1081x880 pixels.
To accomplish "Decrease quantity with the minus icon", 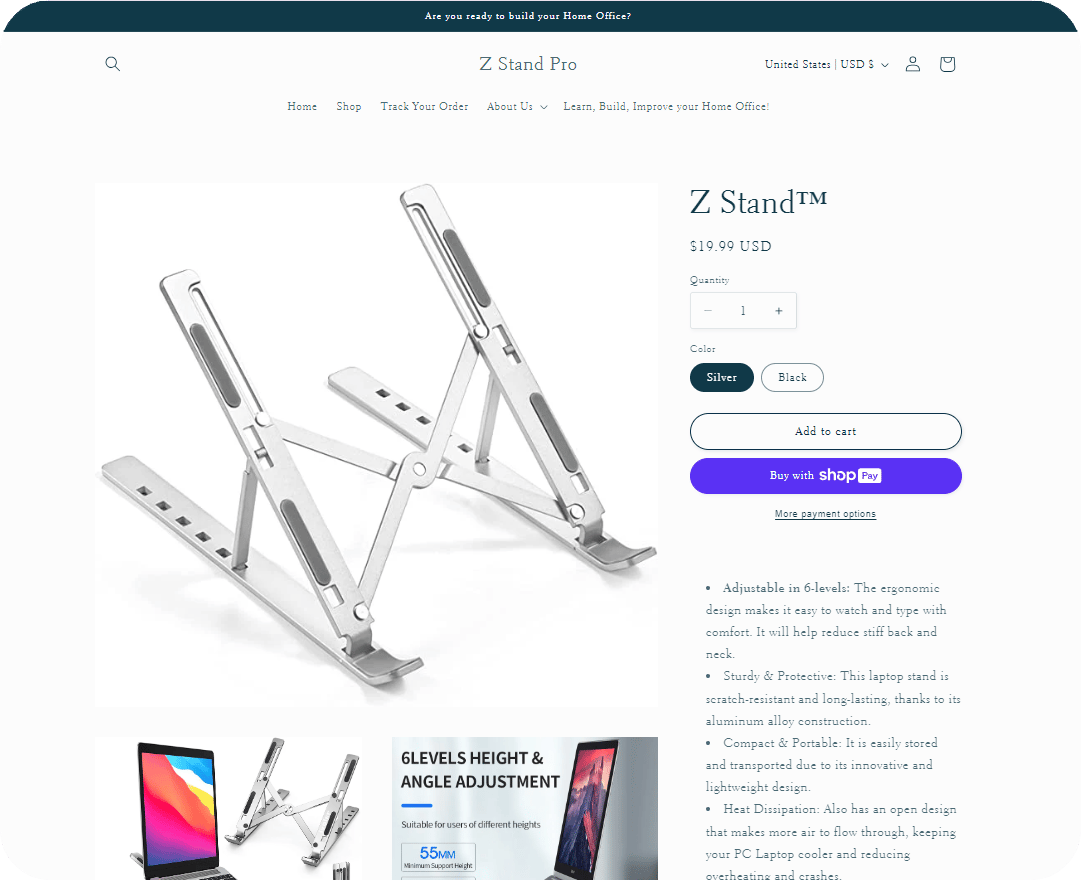I will tap(707, 311).
